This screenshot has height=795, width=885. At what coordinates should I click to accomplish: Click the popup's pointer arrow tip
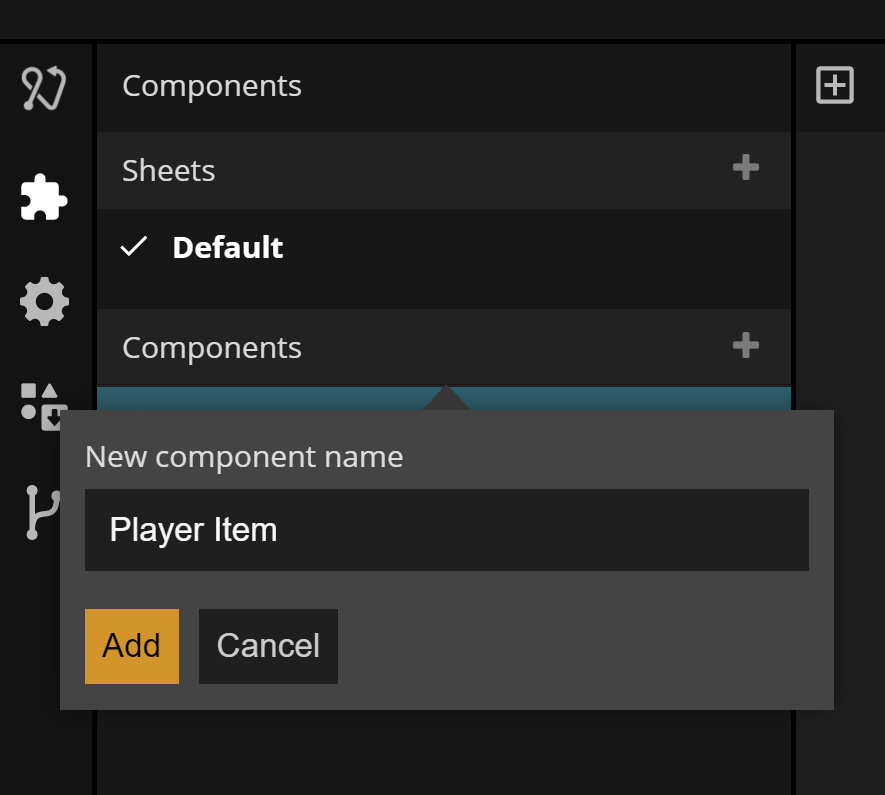click(x=446, y=393)
